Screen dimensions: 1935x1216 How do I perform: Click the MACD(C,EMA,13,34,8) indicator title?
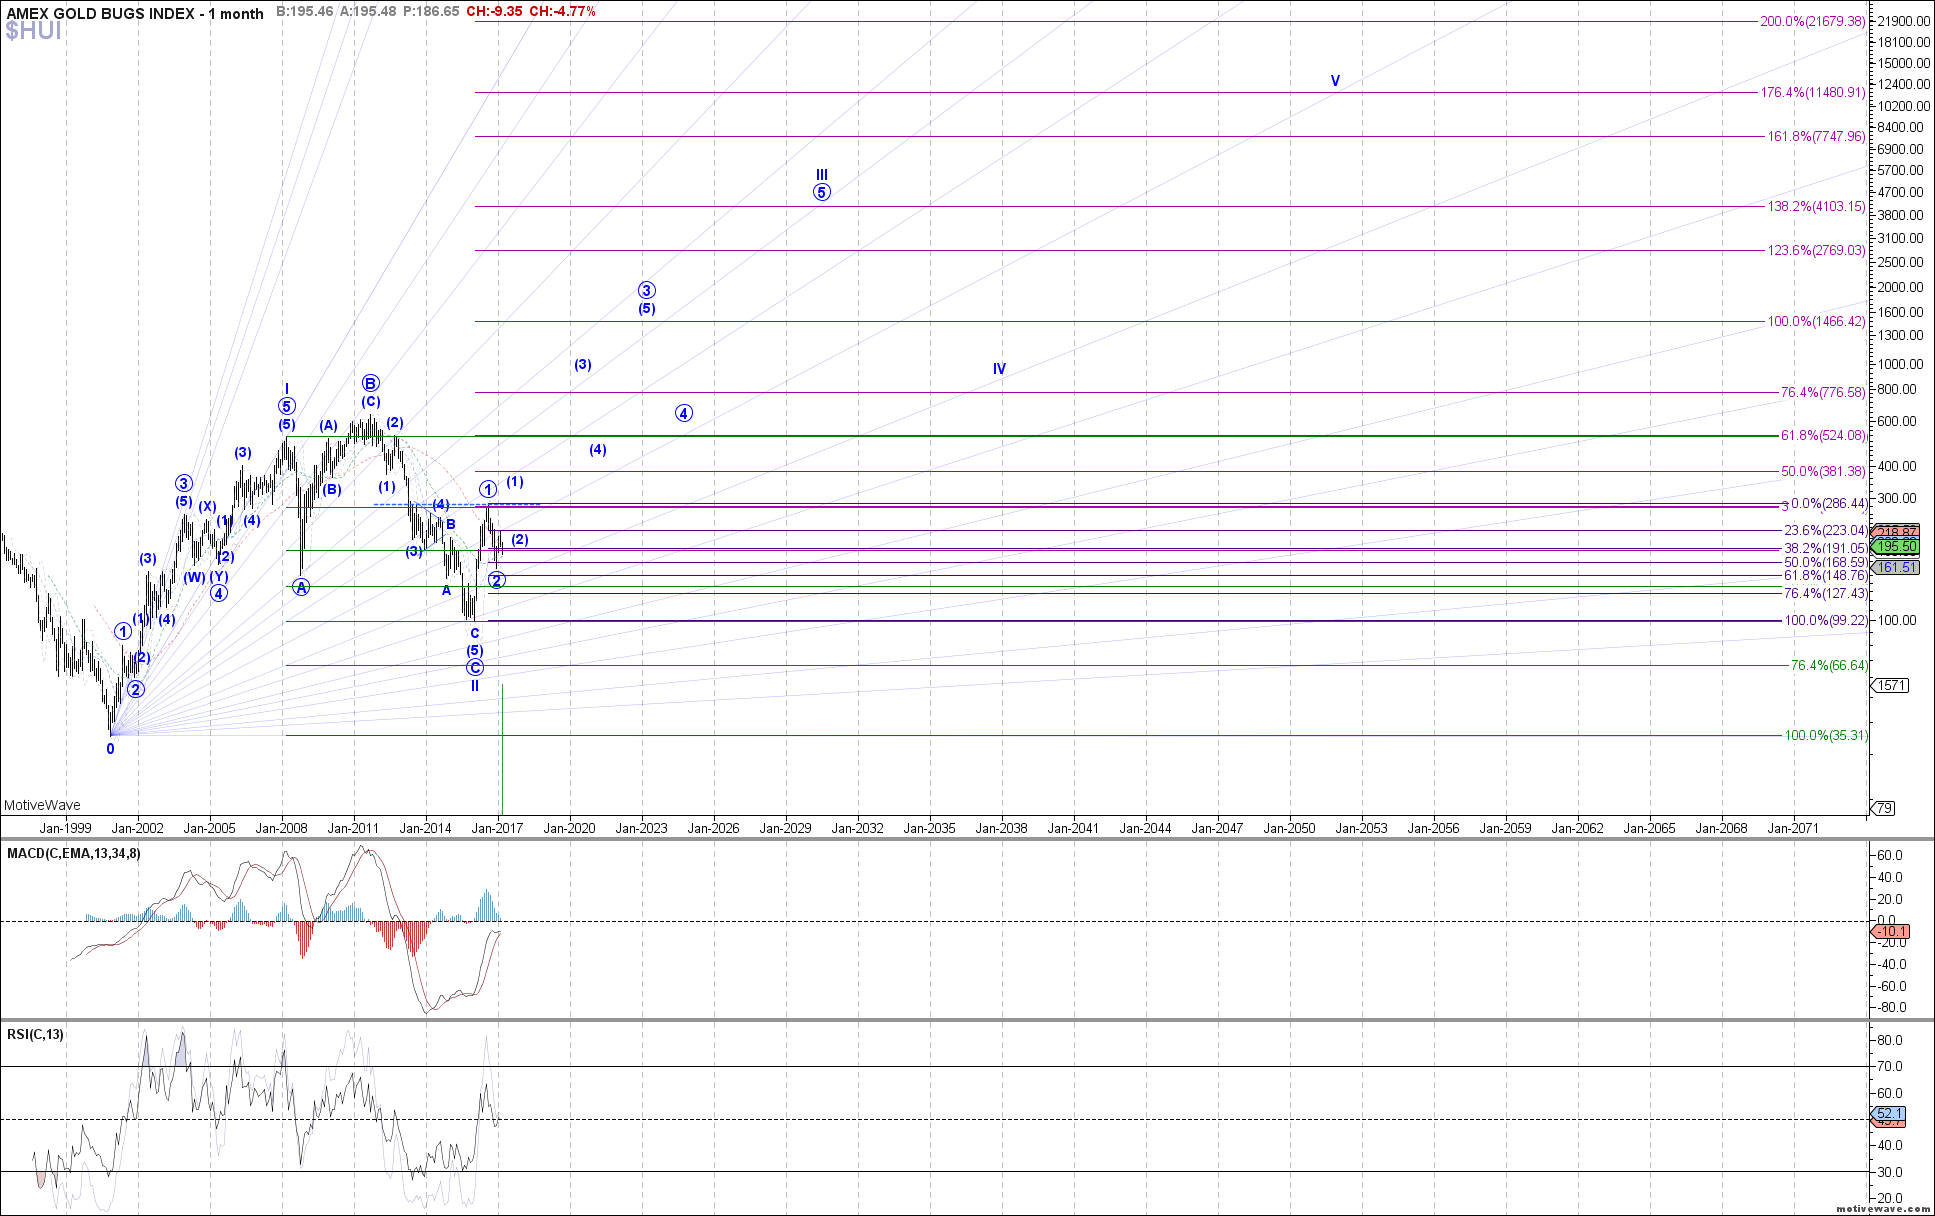point(74,853)
